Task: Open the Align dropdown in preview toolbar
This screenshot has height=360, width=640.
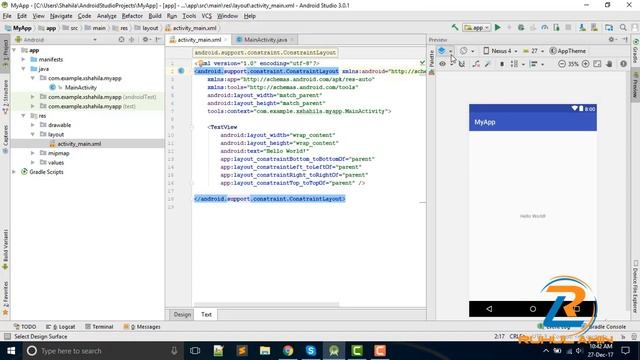Action: [x=536, y=64]
